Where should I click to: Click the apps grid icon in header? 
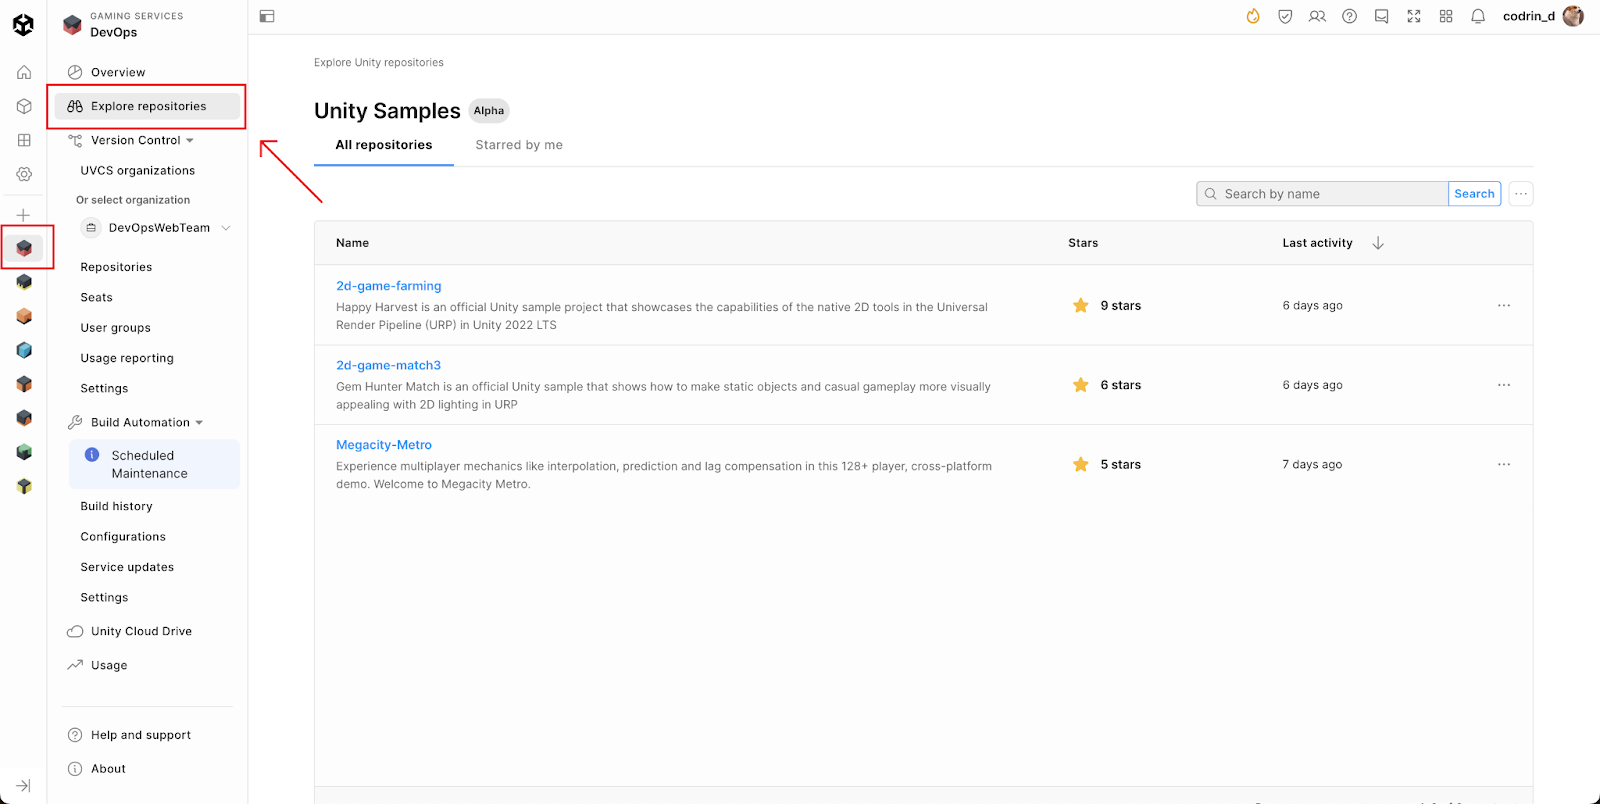click(x=1446, y=16)
